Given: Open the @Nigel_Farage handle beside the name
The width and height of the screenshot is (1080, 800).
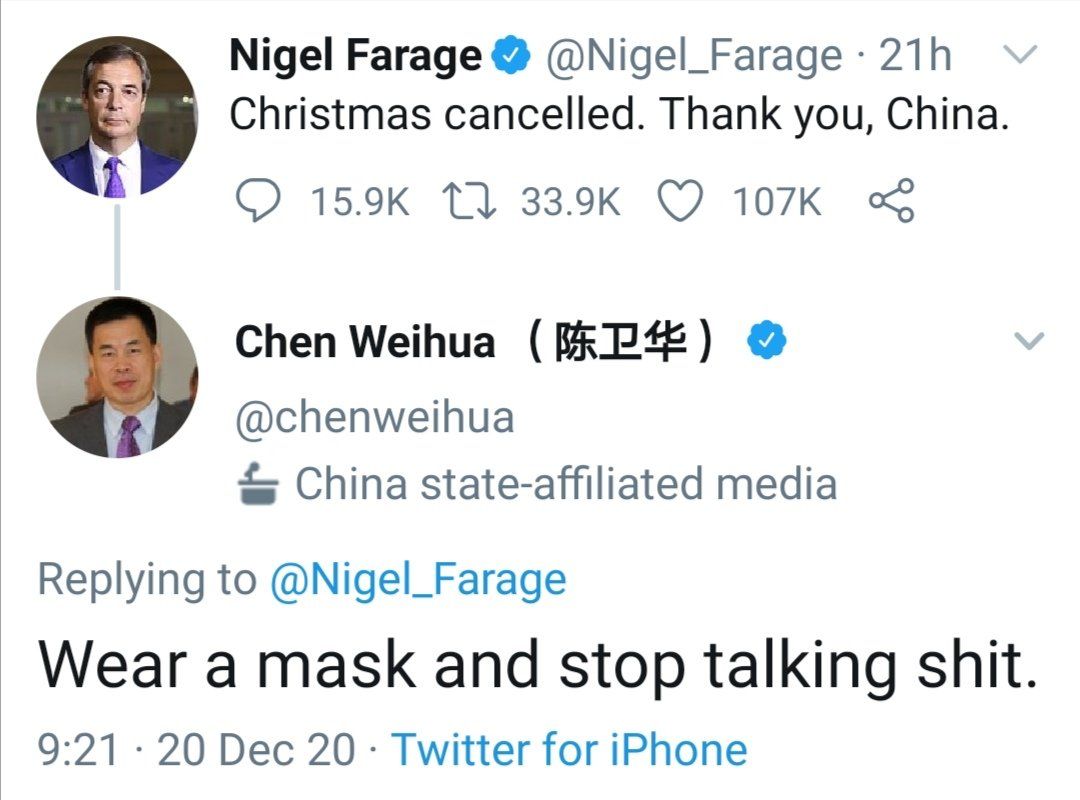Looking at the screenshot, I should 693,57.
